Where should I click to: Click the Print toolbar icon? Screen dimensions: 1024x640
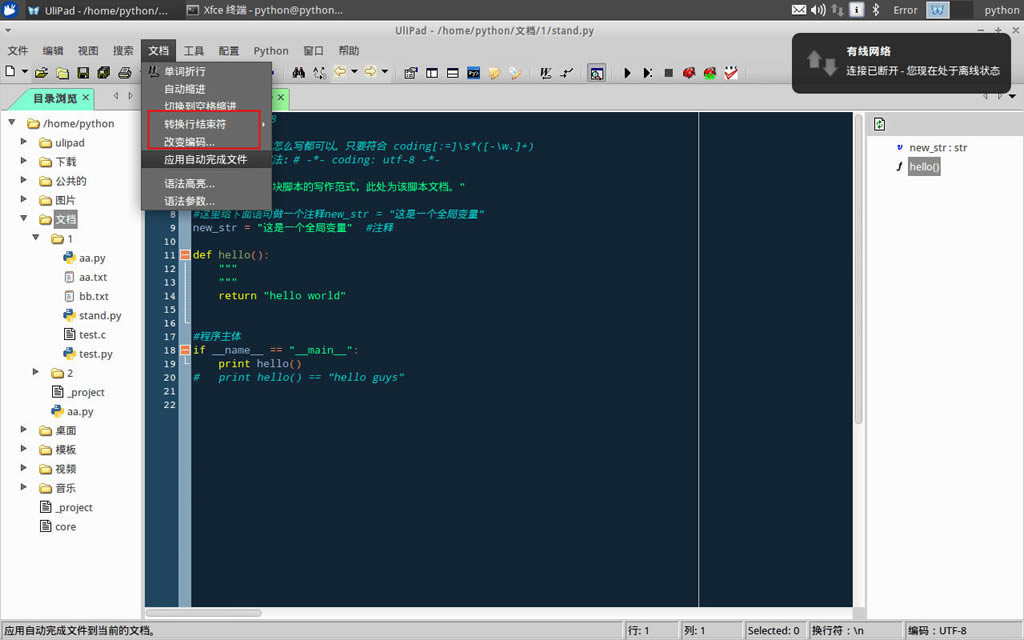pyautogui.click(x=125, y=73)
